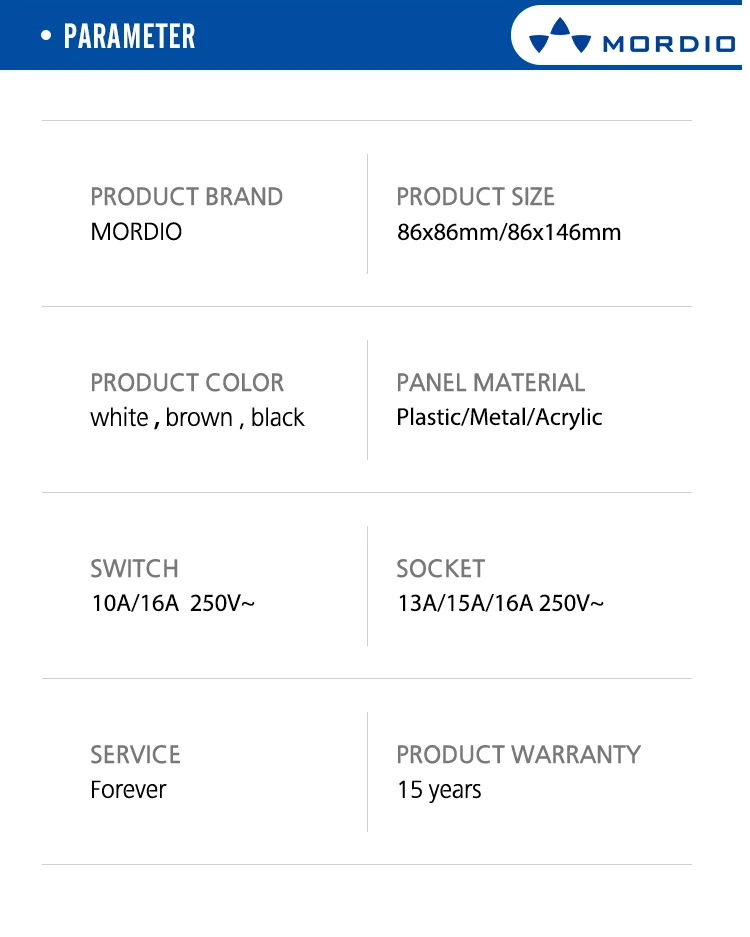Select the SOCKET label
This screenshot has height=937, width=750.
440,569
